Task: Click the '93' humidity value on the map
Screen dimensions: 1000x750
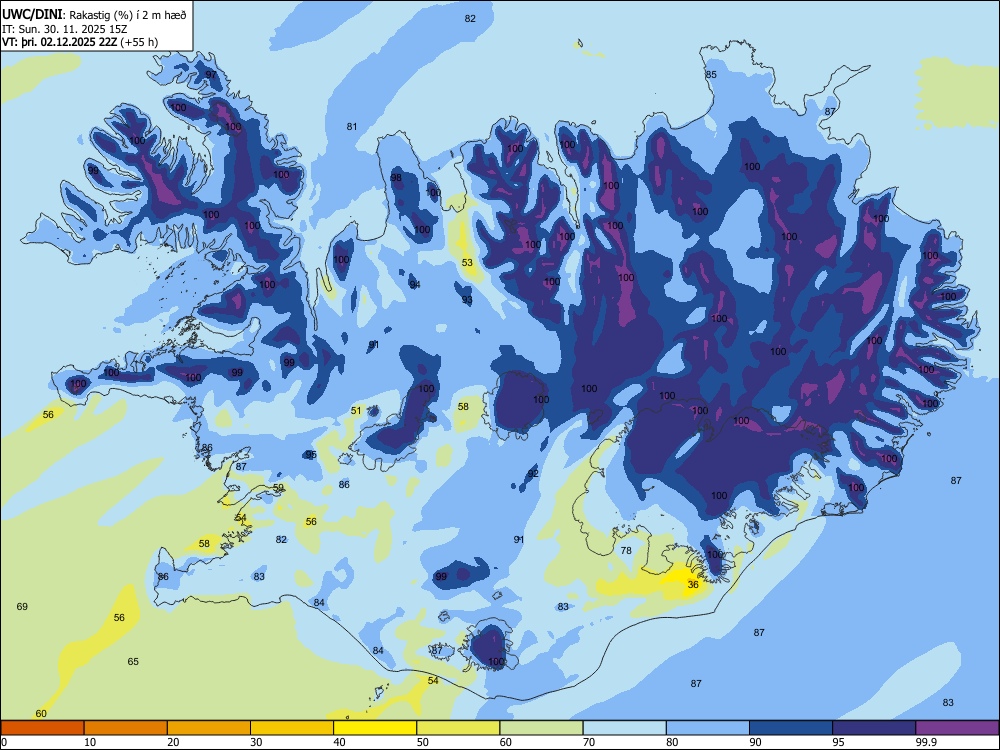Action: [x=467, y=300]
